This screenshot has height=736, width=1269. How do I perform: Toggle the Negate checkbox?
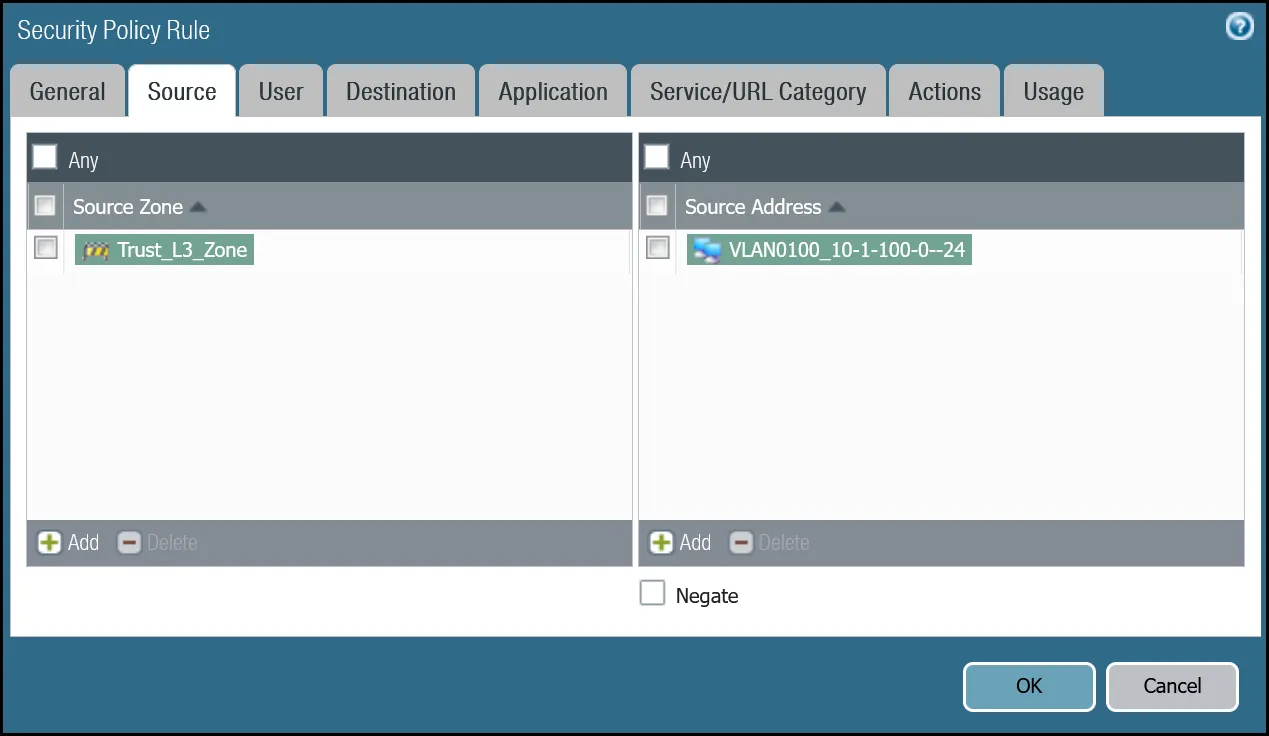pos(652,594)
